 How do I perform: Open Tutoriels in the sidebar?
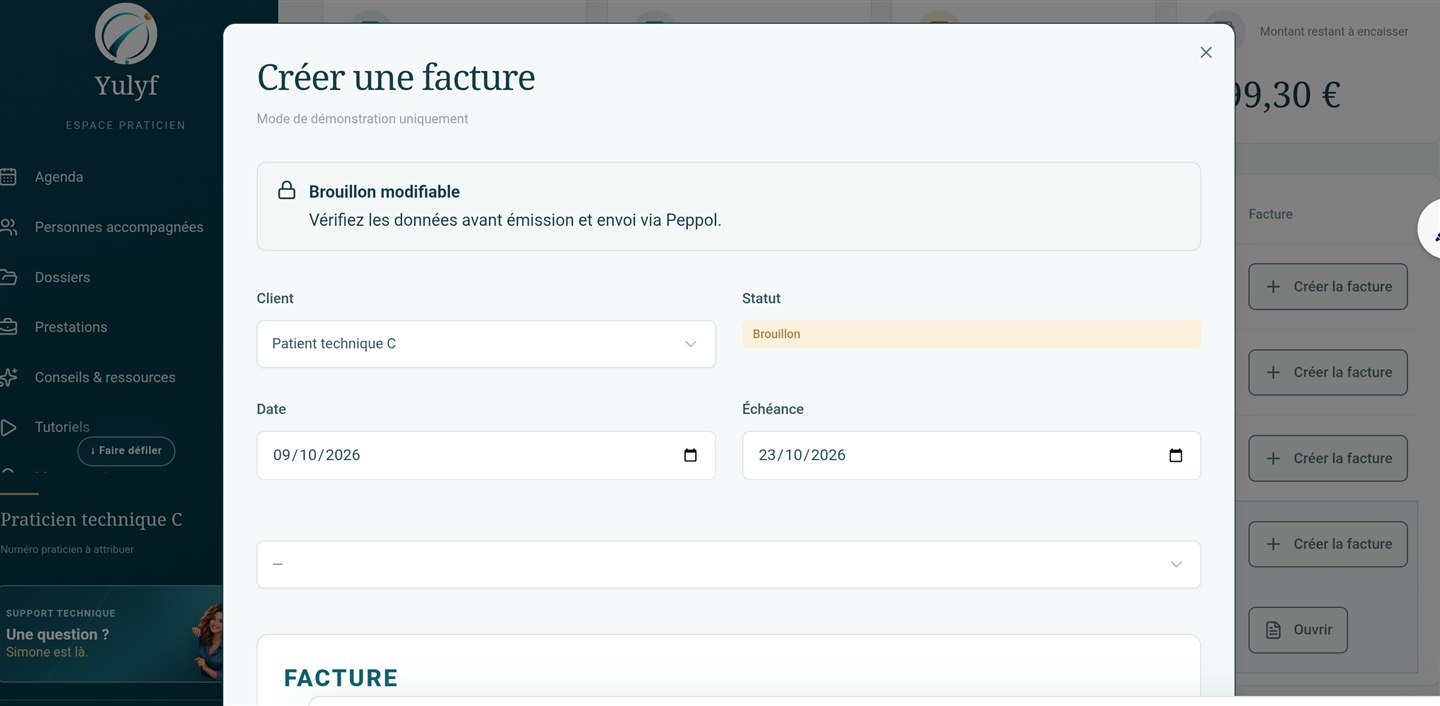tap(62, 427)
